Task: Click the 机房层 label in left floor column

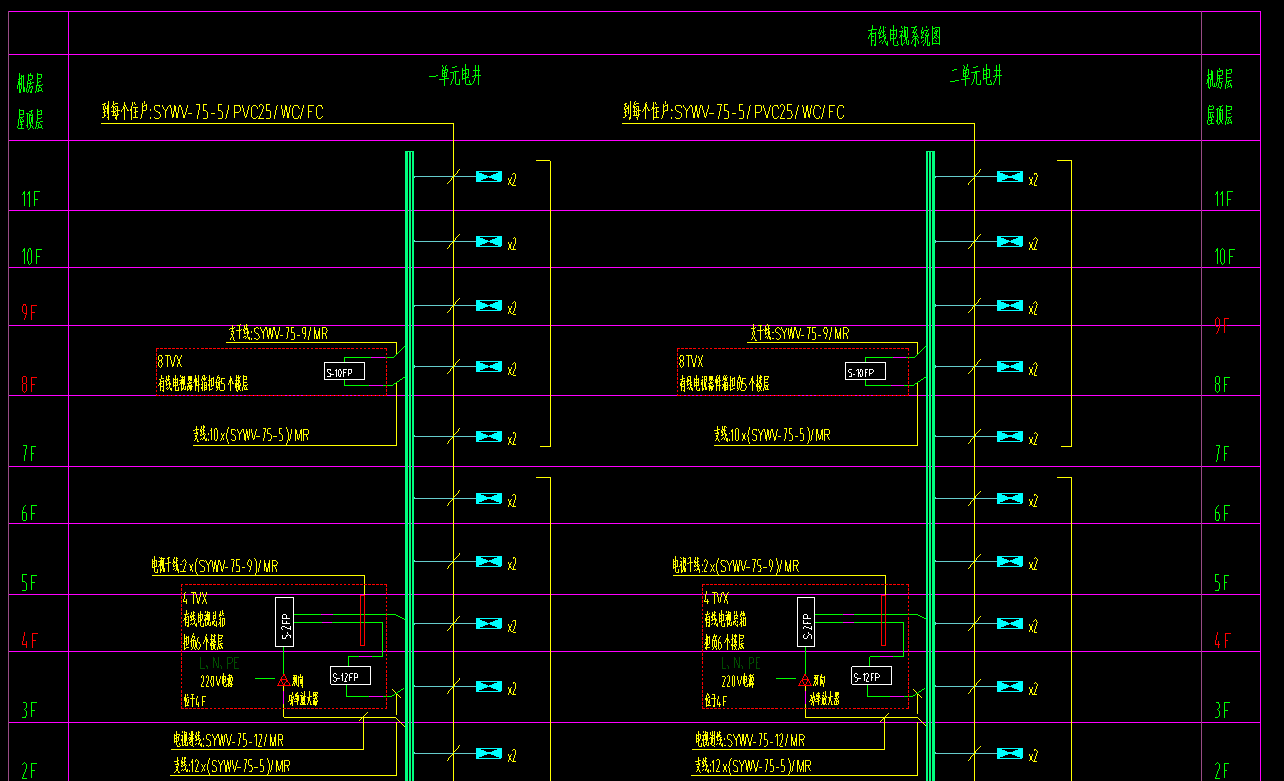Action: pos(30,82)
